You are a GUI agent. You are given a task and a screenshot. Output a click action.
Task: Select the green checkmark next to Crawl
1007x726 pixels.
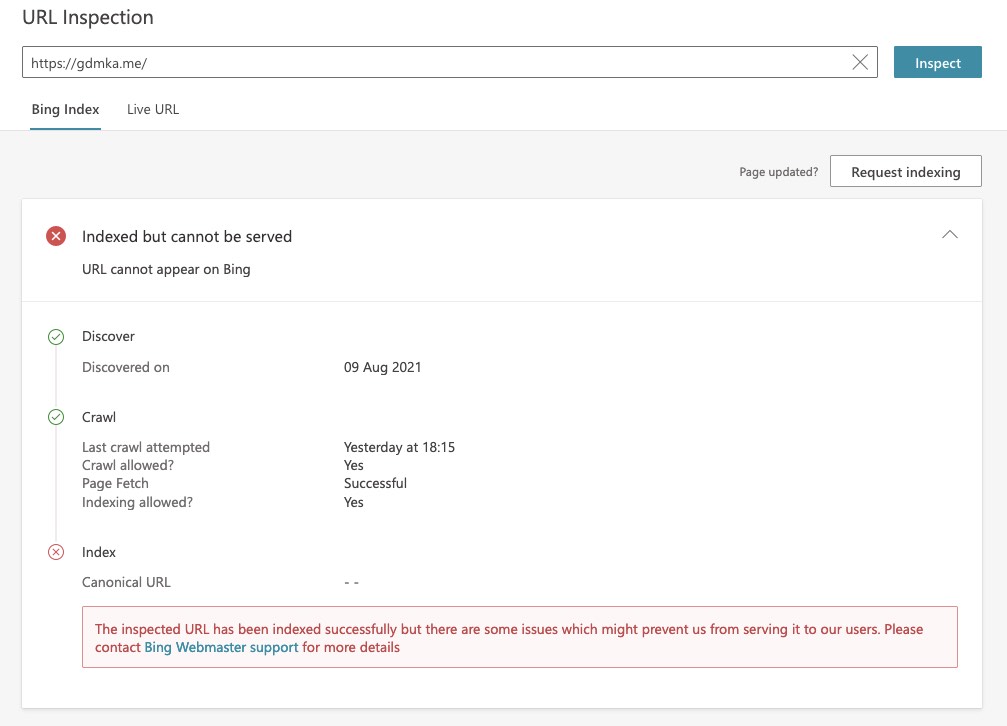click(x=57, y=417)
